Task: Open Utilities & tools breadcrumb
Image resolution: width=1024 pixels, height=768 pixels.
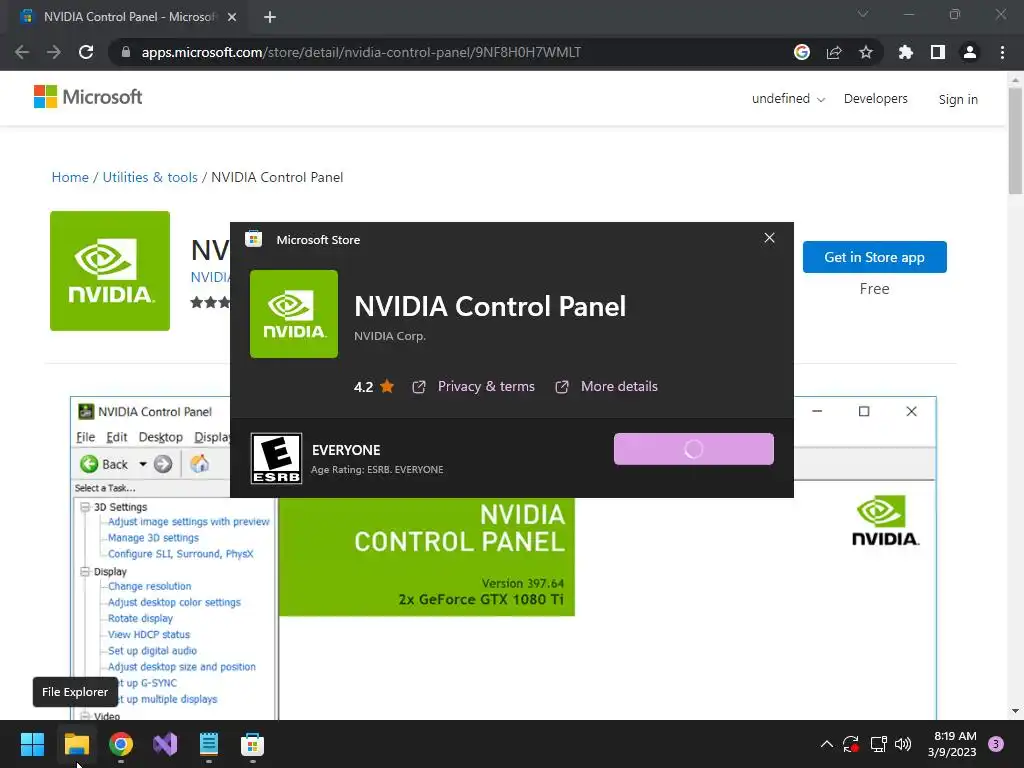Action: (150, 177)
